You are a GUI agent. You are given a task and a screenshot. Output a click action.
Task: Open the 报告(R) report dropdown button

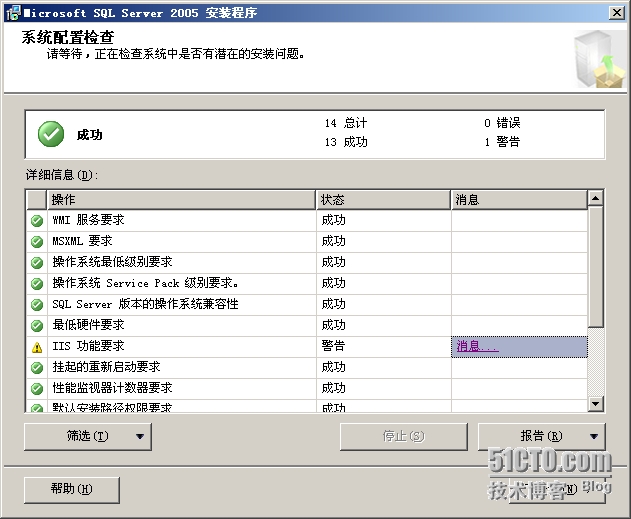541,437
